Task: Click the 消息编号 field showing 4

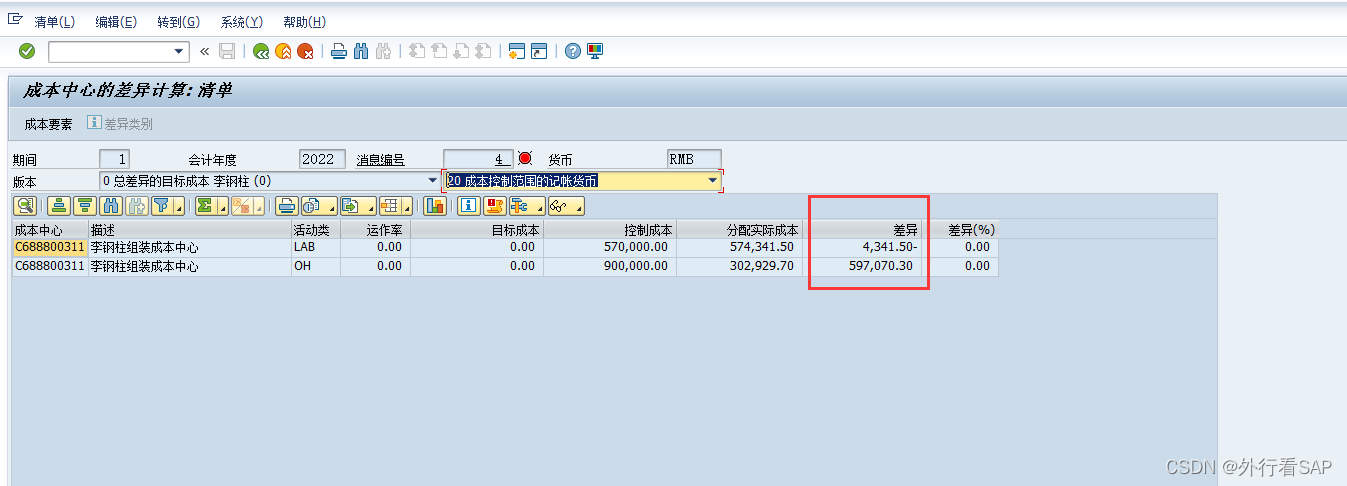Action: tap(478, 159)
